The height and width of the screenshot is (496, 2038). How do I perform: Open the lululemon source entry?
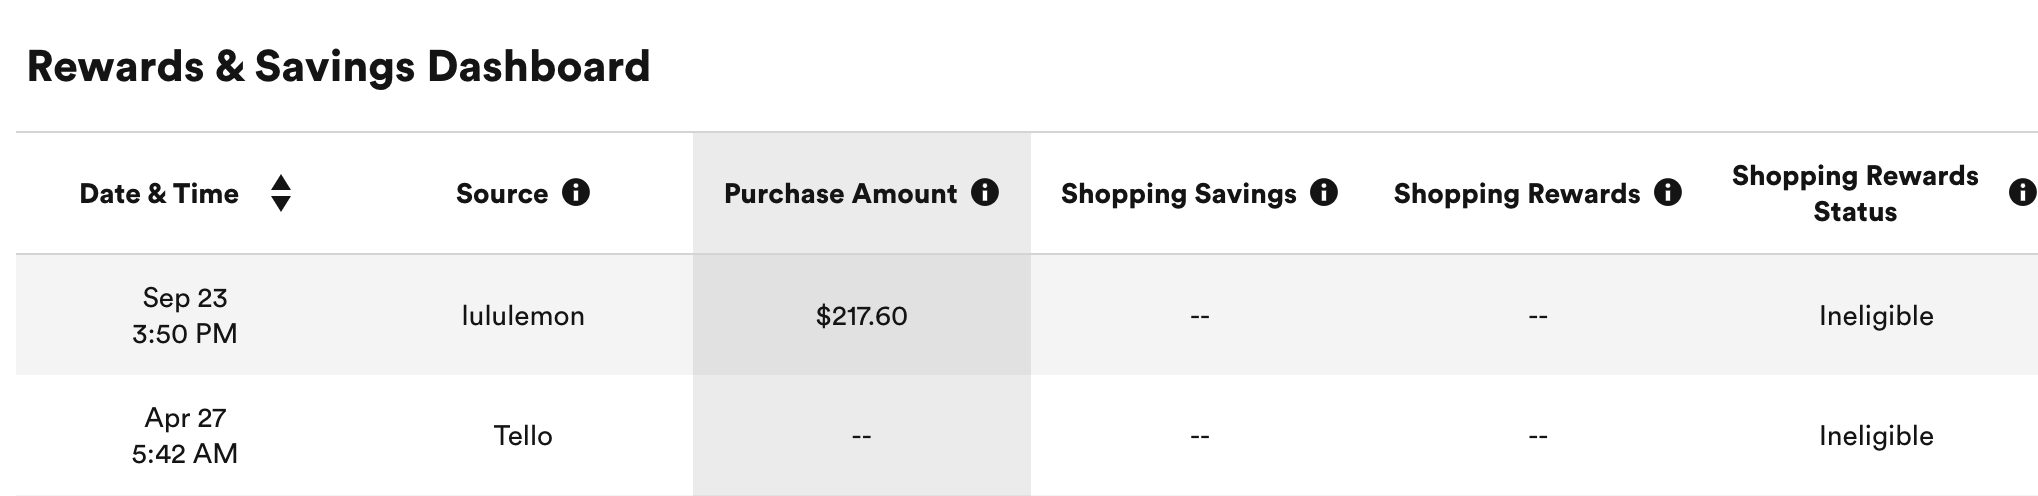pyautogui.click(x=523, y=316)
